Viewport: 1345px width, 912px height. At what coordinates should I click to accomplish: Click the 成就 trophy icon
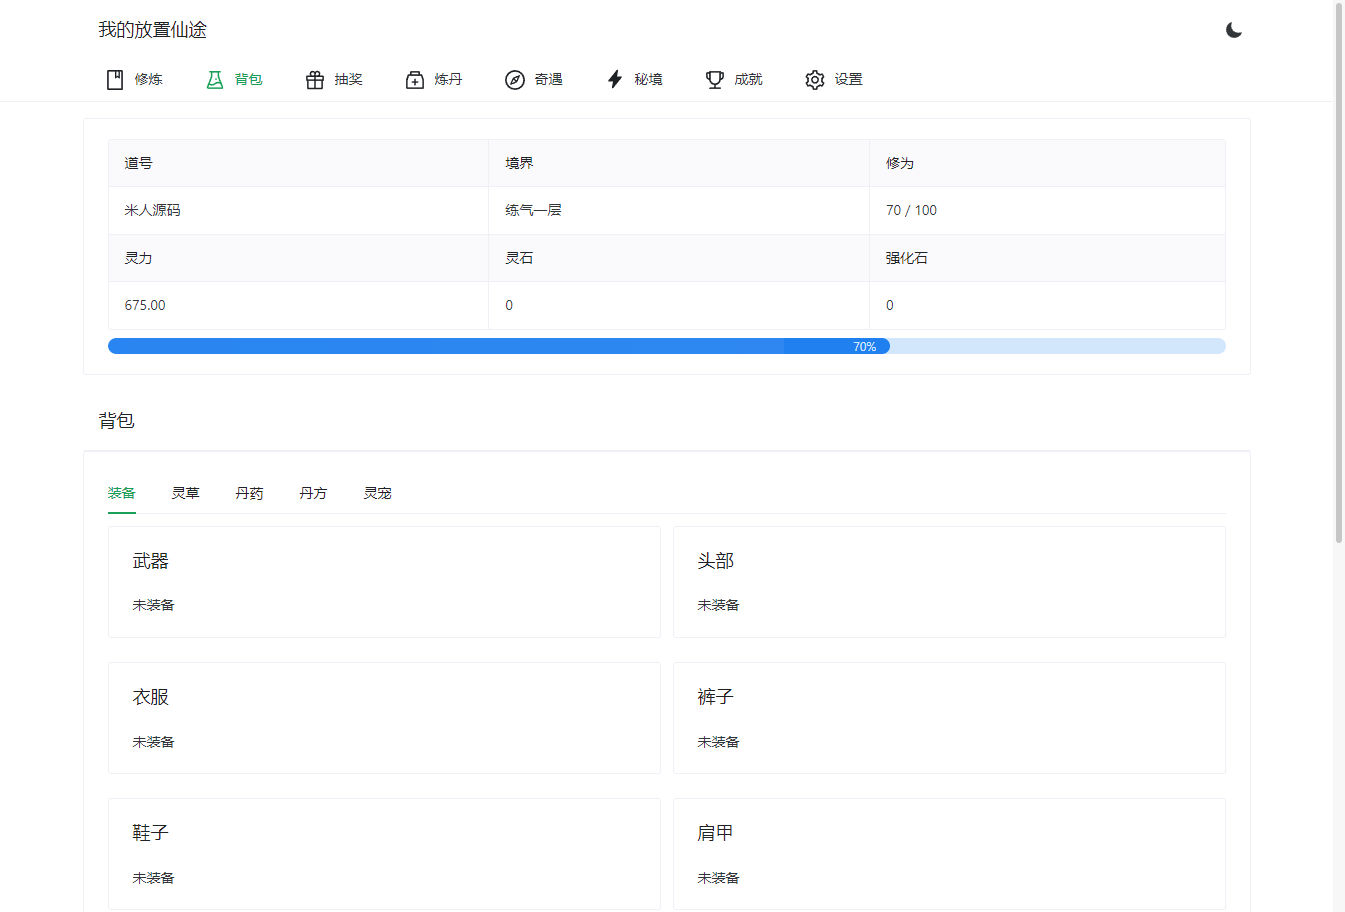pyautogui.click(x=715, y=80)
